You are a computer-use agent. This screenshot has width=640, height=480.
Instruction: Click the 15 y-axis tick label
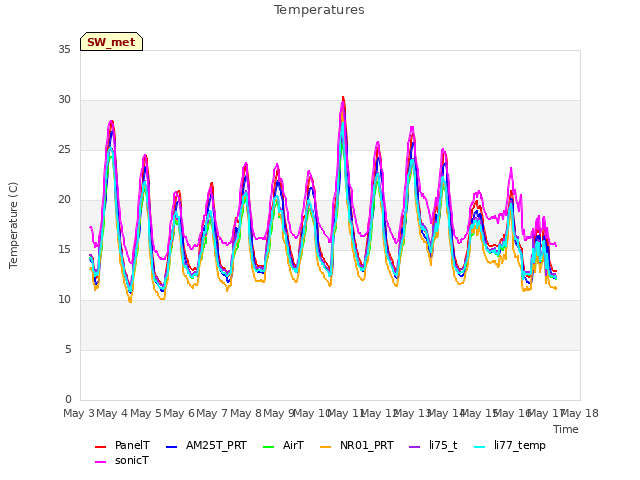pyautogui.click(x=64, y=249)
